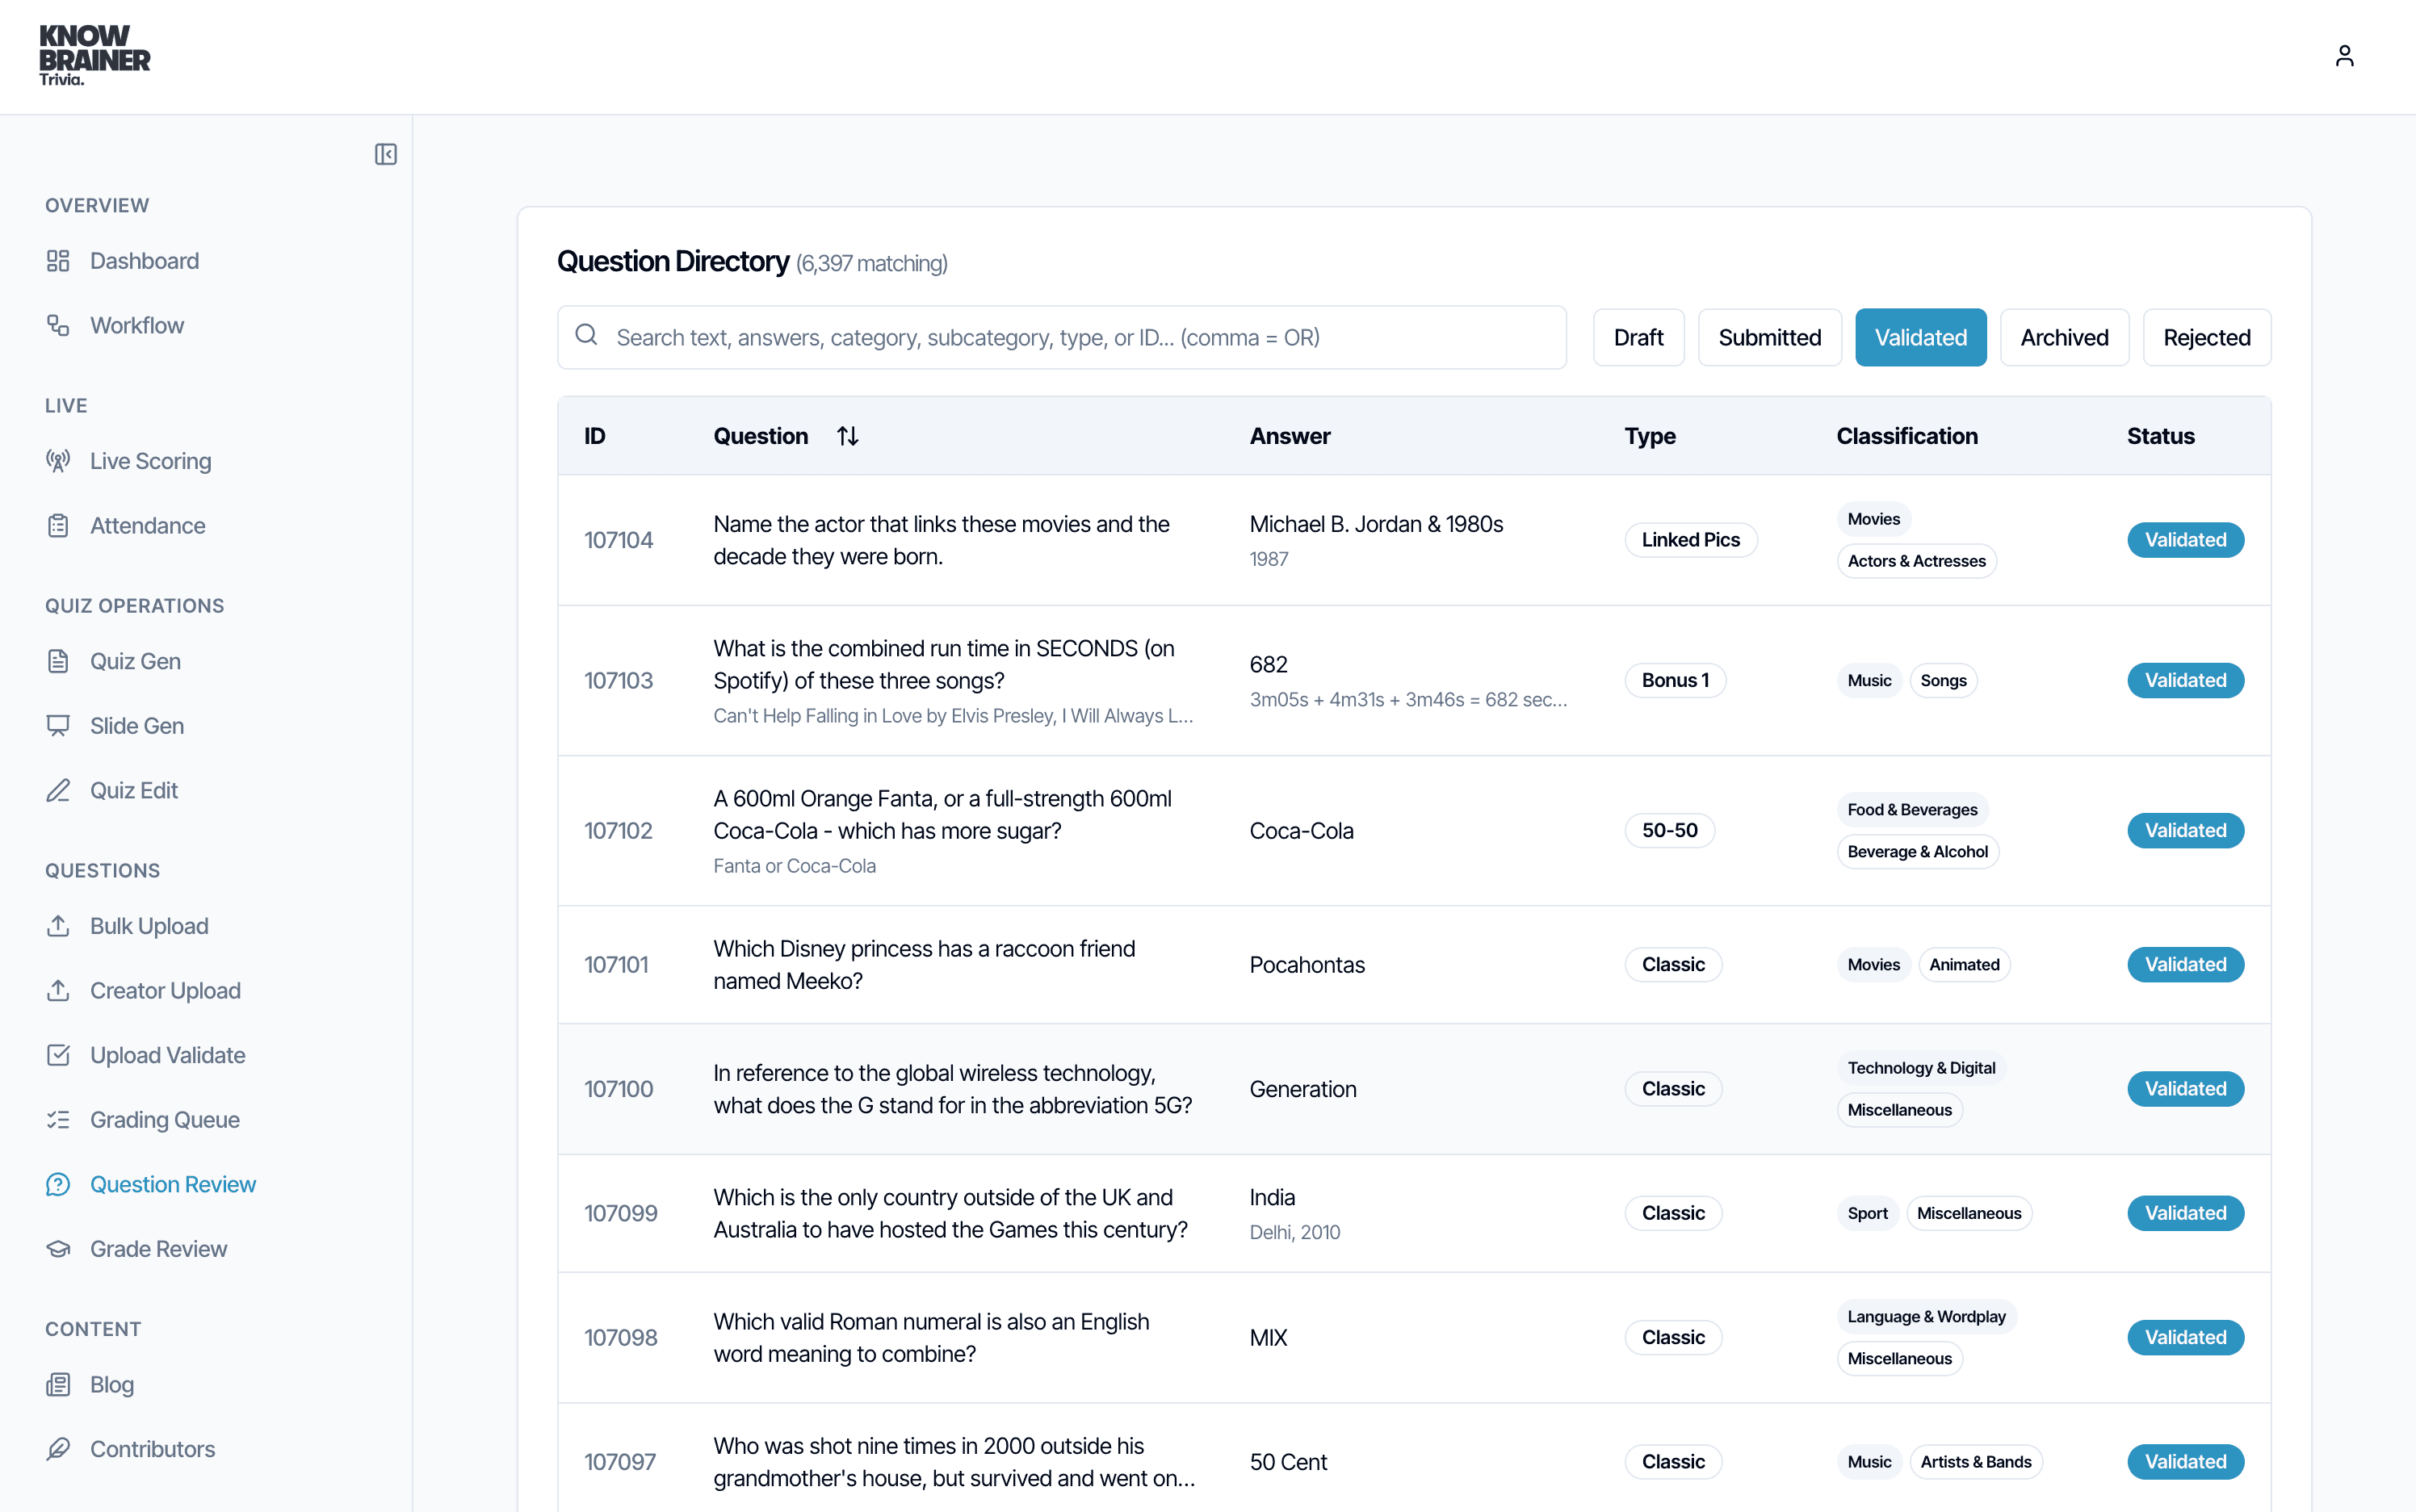This screenshot has height=1512, width=2416.
Task: Go to Grade Review
Action: (158, 1248)
